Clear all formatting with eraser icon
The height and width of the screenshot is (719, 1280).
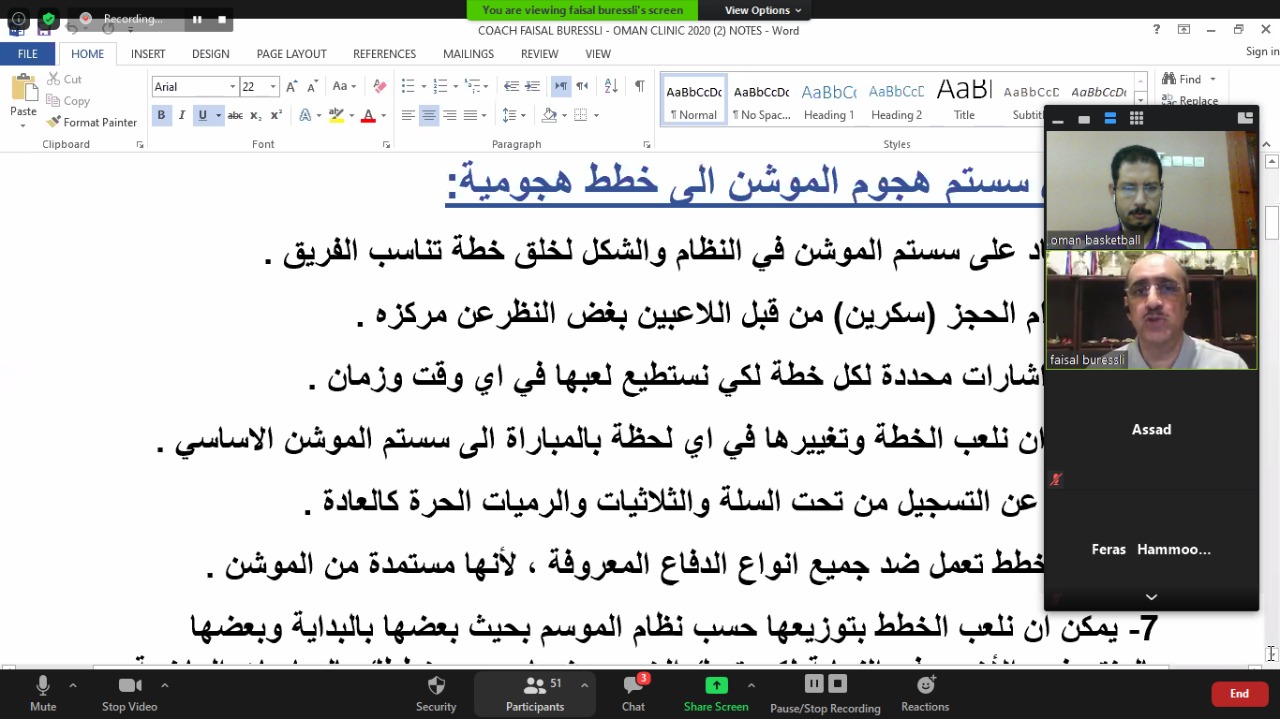(379, 87)
